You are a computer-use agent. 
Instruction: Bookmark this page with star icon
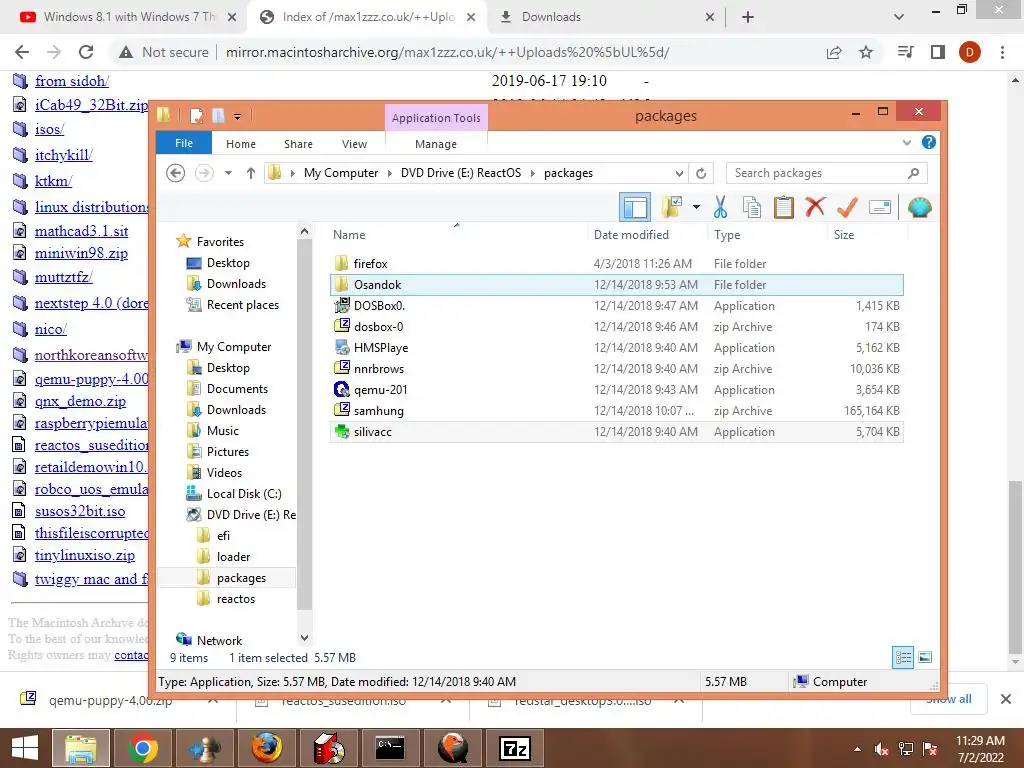866,52
